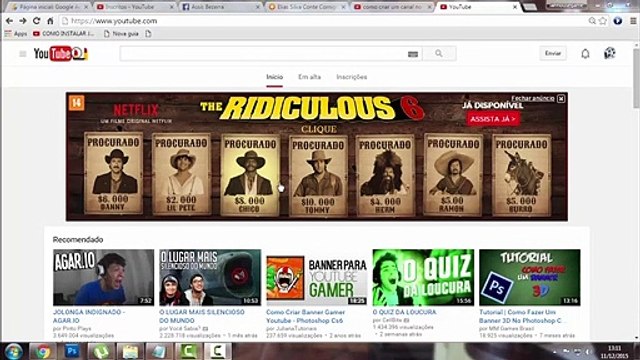Go back with the browser back arrow

point(9,21)
